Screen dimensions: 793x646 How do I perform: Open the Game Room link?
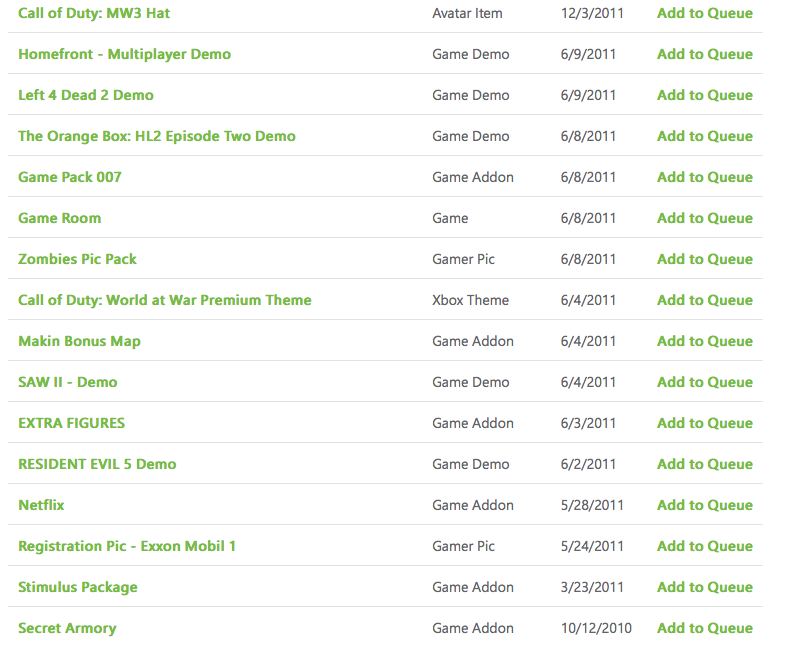coord(60,218)
